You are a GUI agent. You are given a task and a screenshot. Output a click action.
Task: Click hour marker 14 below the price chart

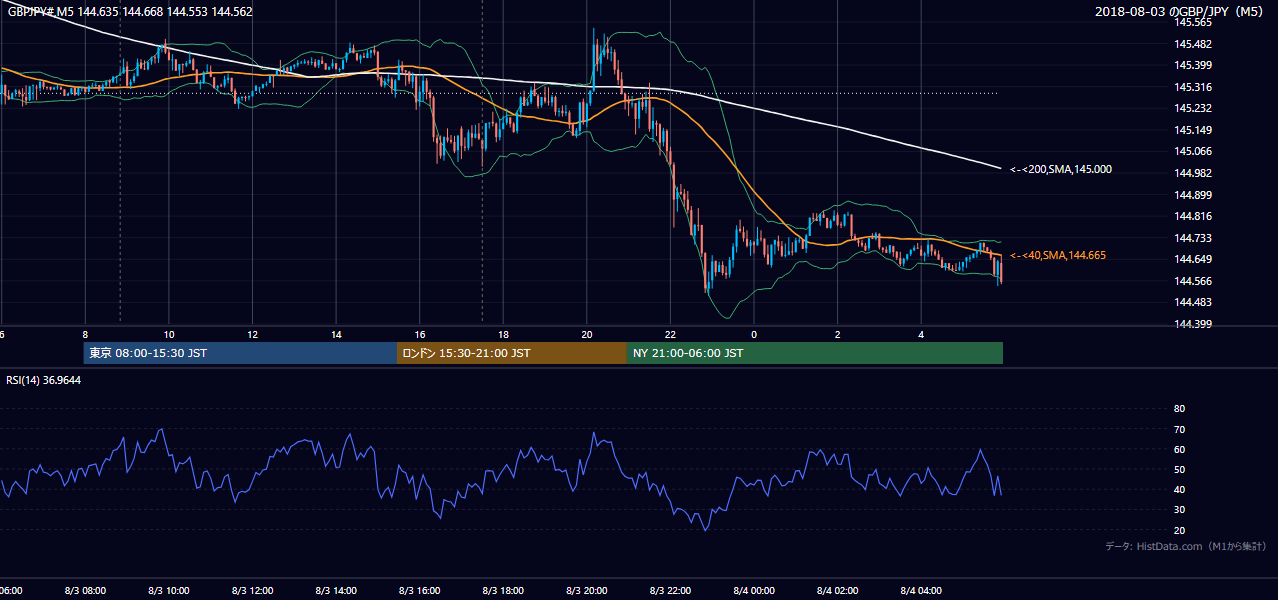coord(336,334)
